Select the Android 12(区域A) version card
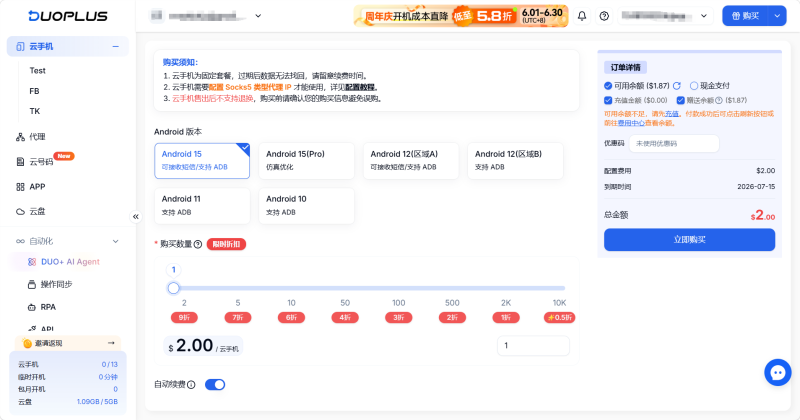 pos(411,161)
